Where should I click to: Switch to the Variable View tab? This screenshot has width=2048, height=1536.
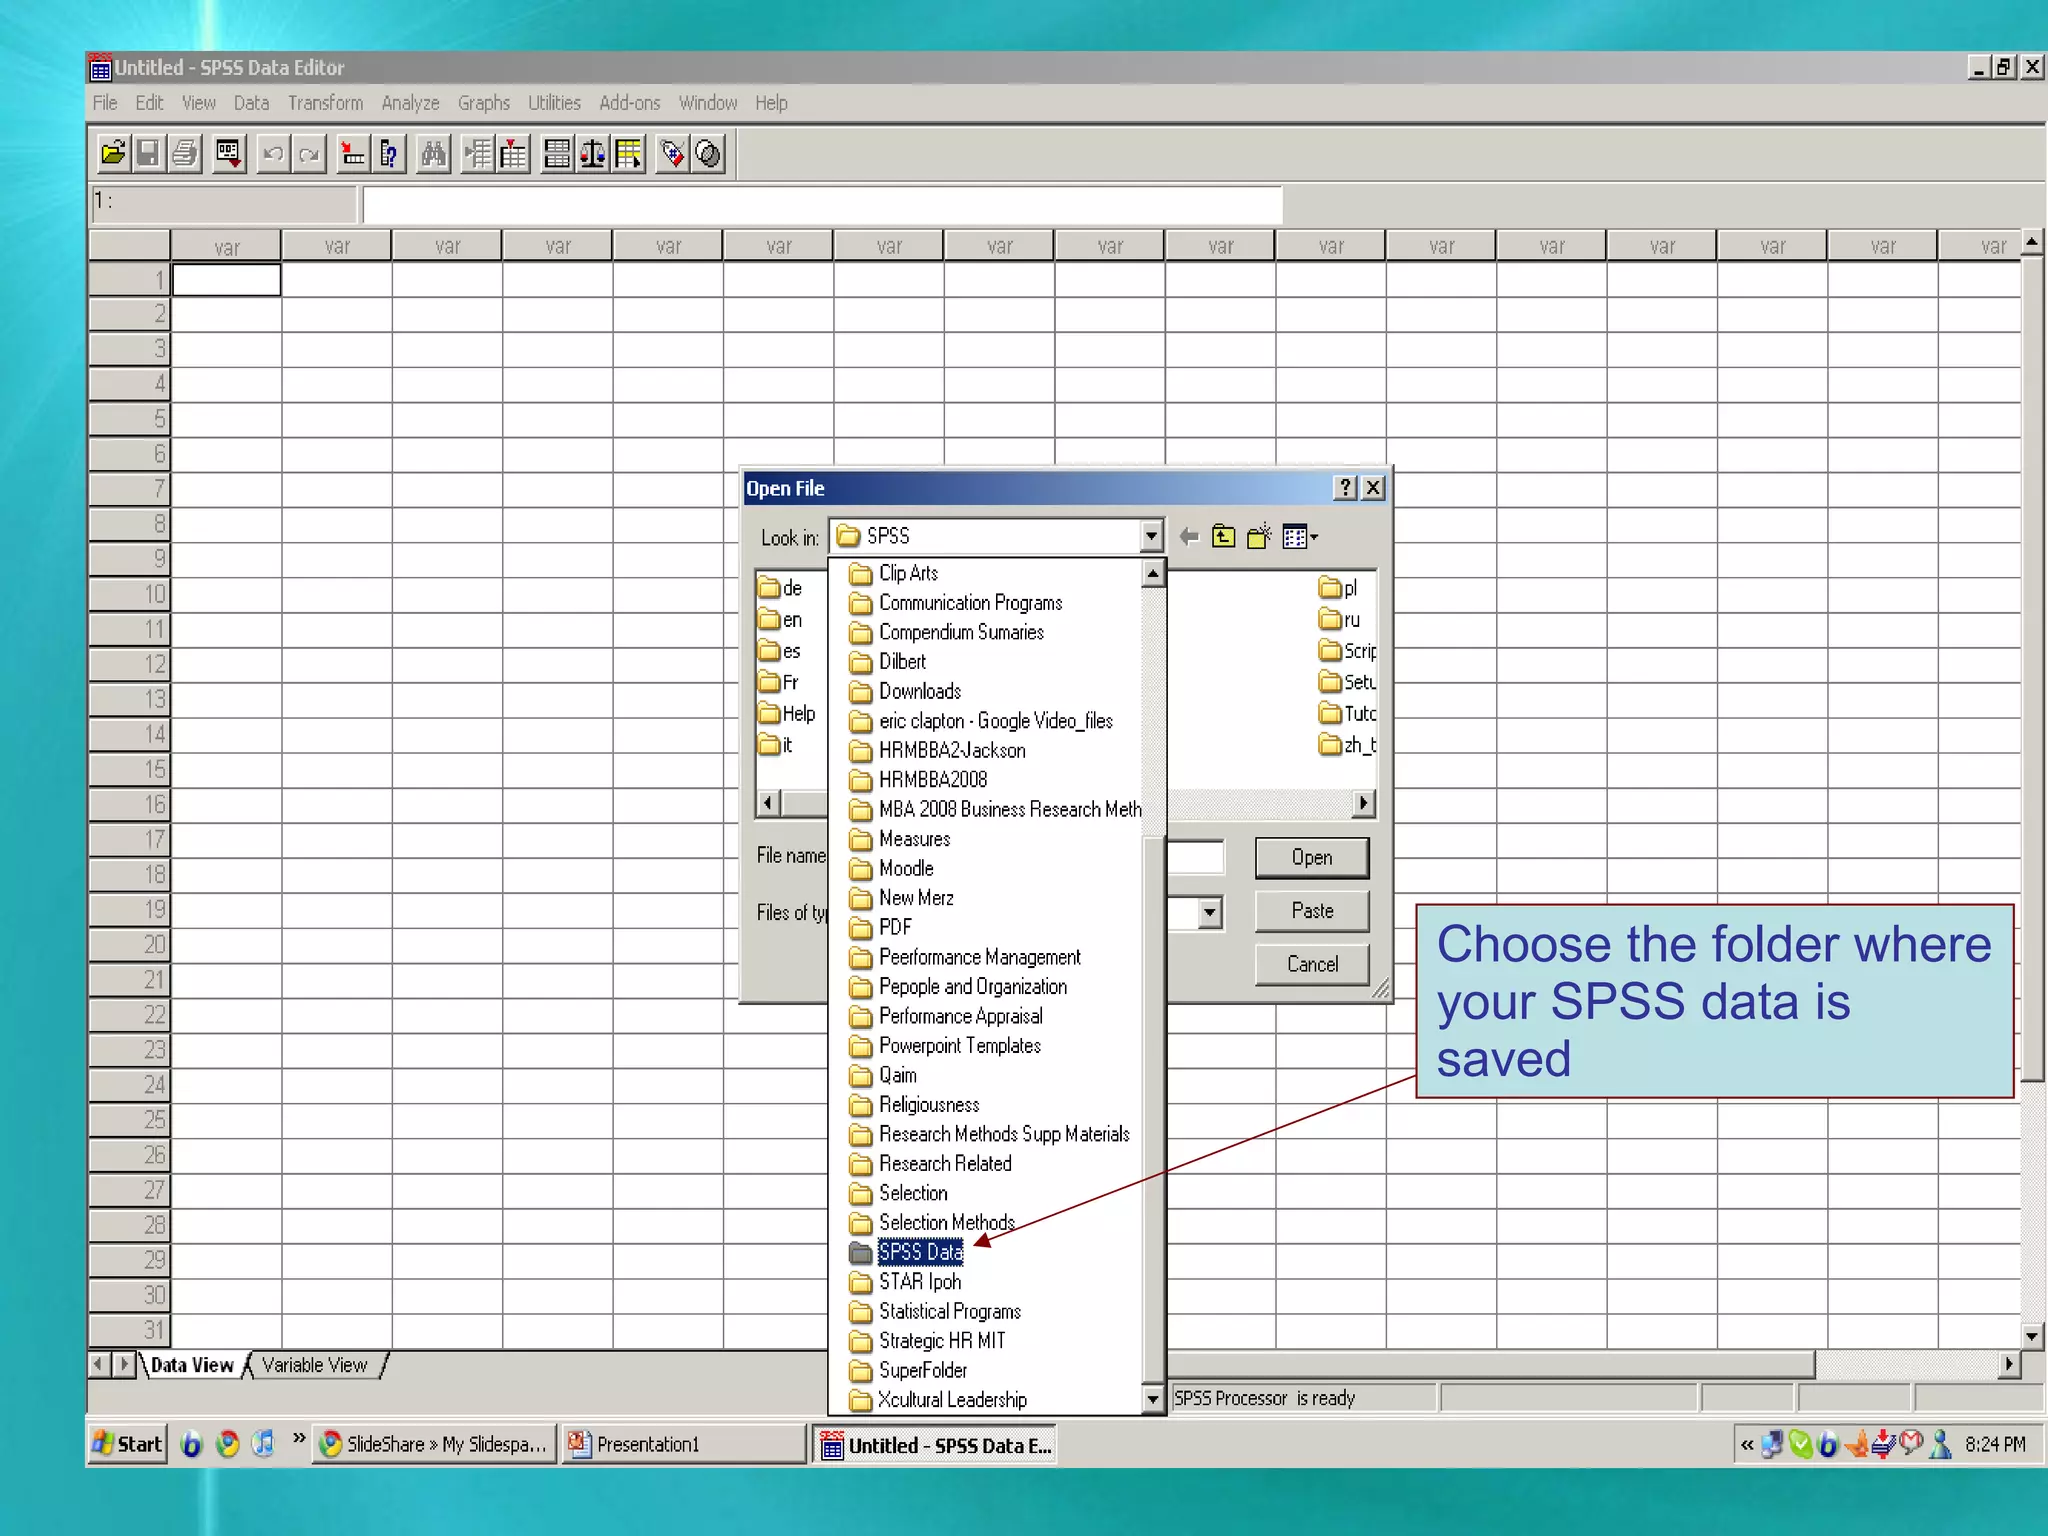tap(315, 1365)
